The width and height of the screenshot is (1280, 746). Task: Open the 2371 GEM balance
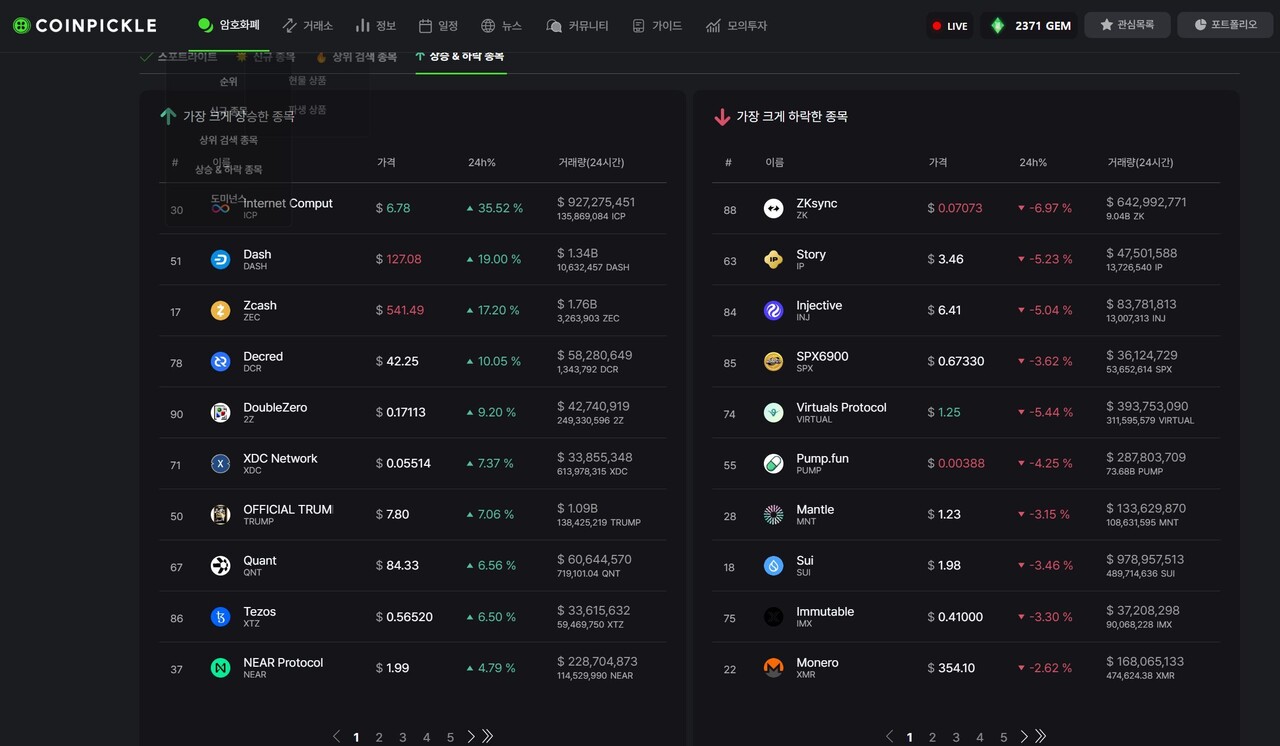click(x=1030, y=26)
